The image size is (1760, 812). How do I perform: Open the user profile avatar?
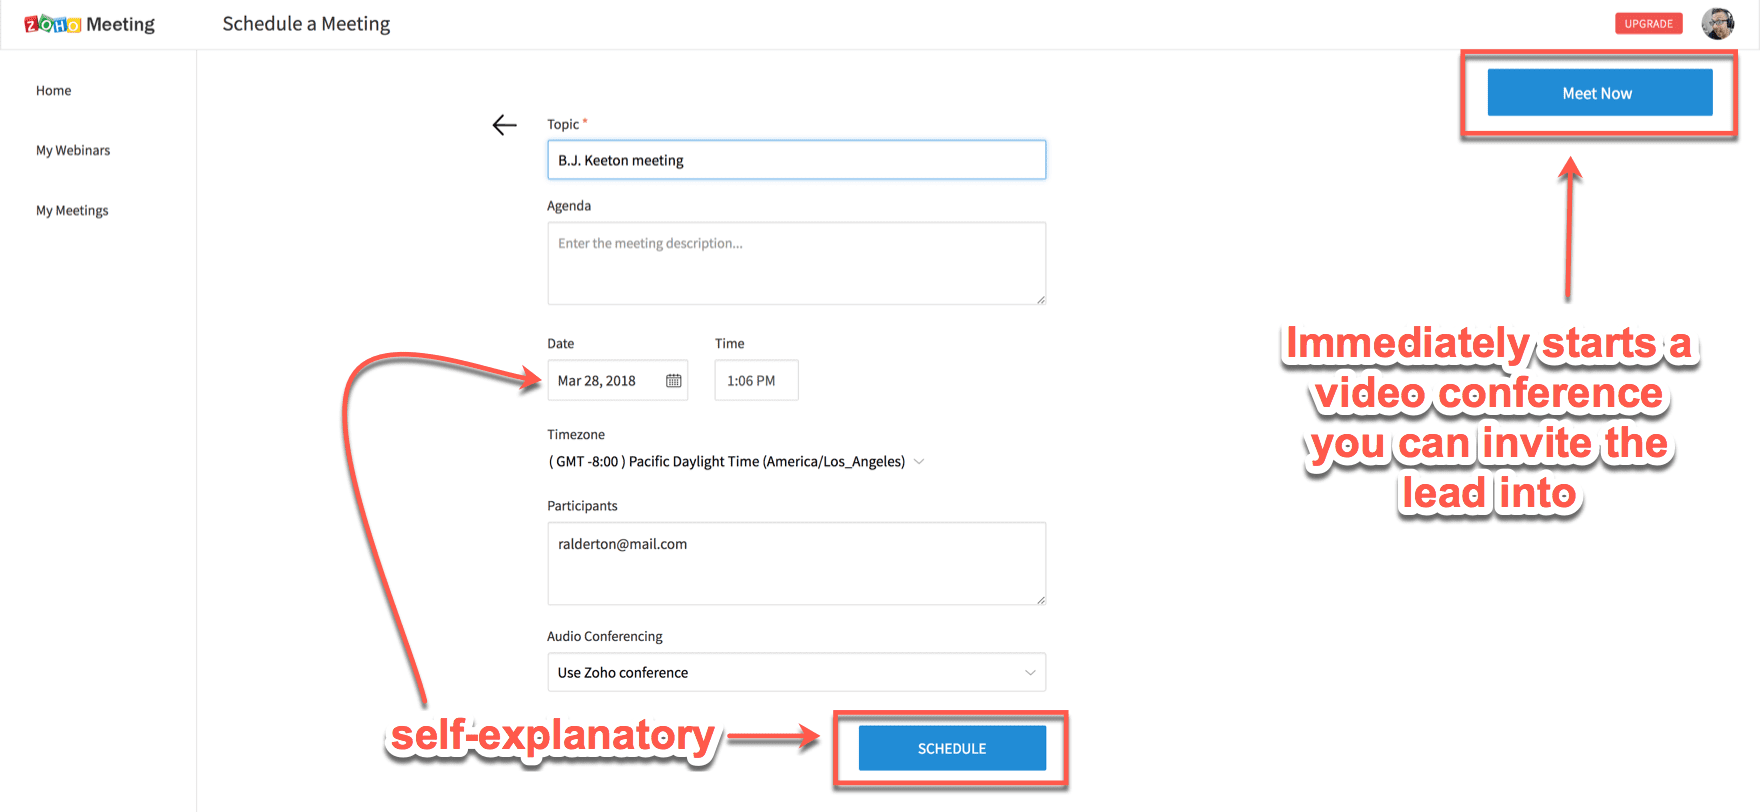click(x=1718, y=23)
